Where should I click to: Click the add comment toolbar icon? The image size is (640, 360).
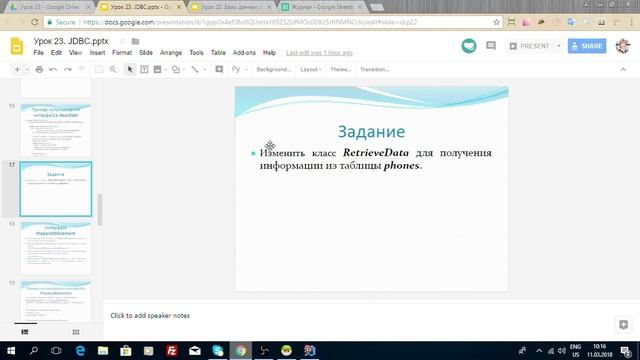219,69
